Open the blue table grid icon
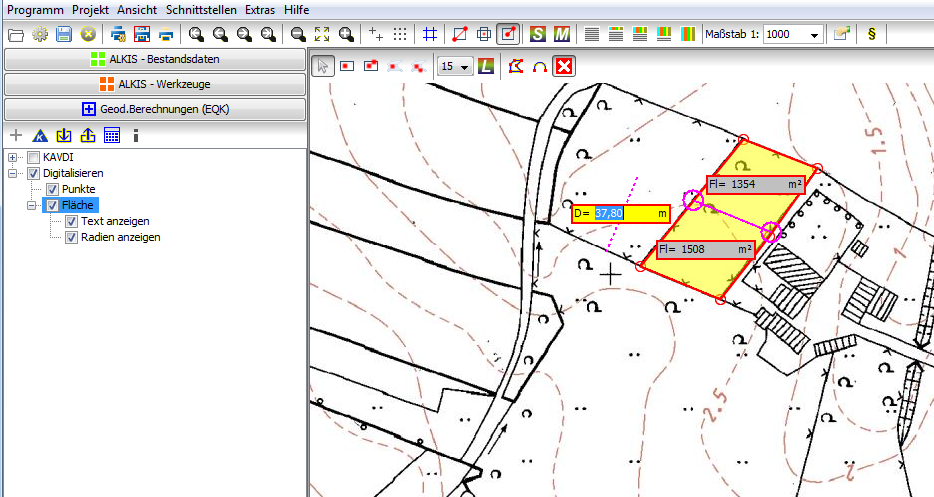Viewport: 934px width, 497px height. coord(112,135)
